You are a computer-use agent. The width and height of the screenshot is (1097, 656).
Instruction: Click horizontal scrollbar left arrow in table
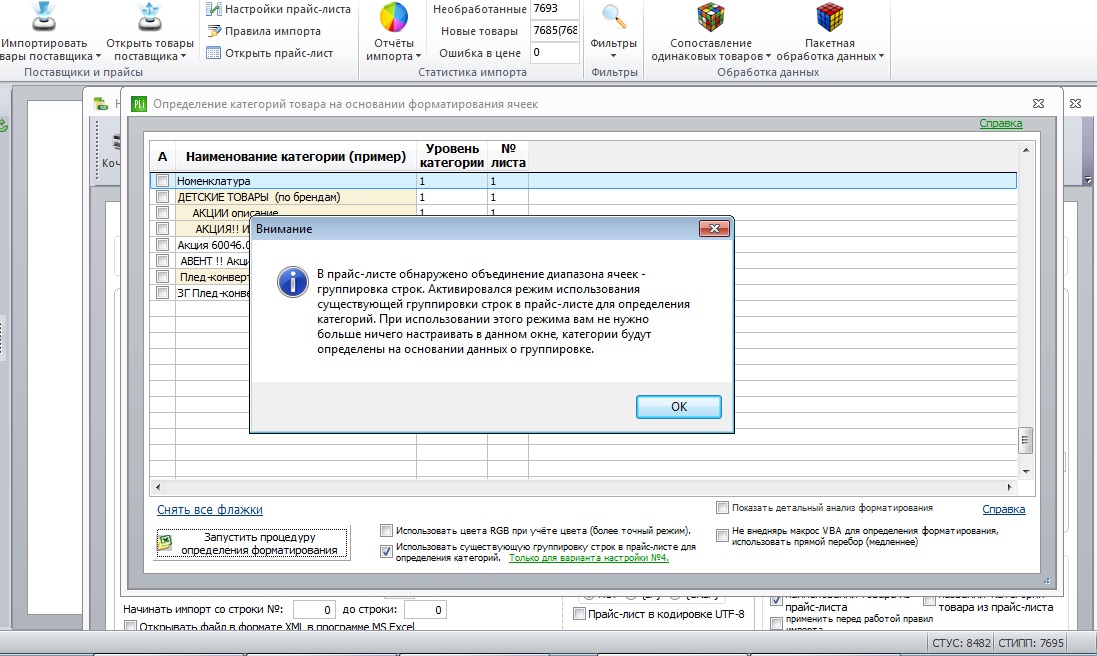coord(157,487)
